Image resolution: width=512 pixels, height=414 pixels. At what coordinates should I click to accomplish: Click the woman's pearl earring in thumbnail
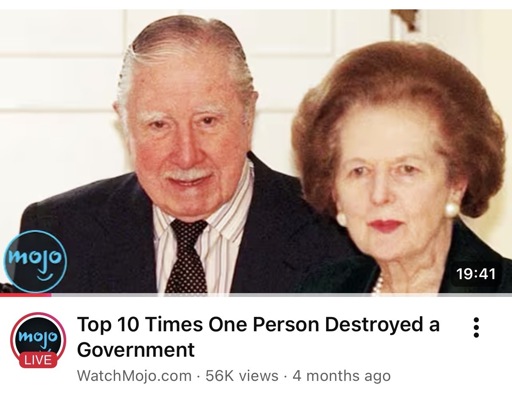452,210
